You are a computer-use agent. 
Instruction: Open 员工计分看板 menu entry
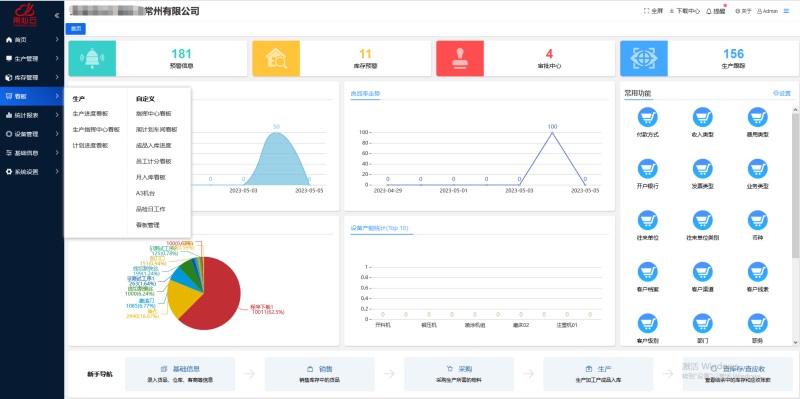pyautogui.click(x=154, y=161)
